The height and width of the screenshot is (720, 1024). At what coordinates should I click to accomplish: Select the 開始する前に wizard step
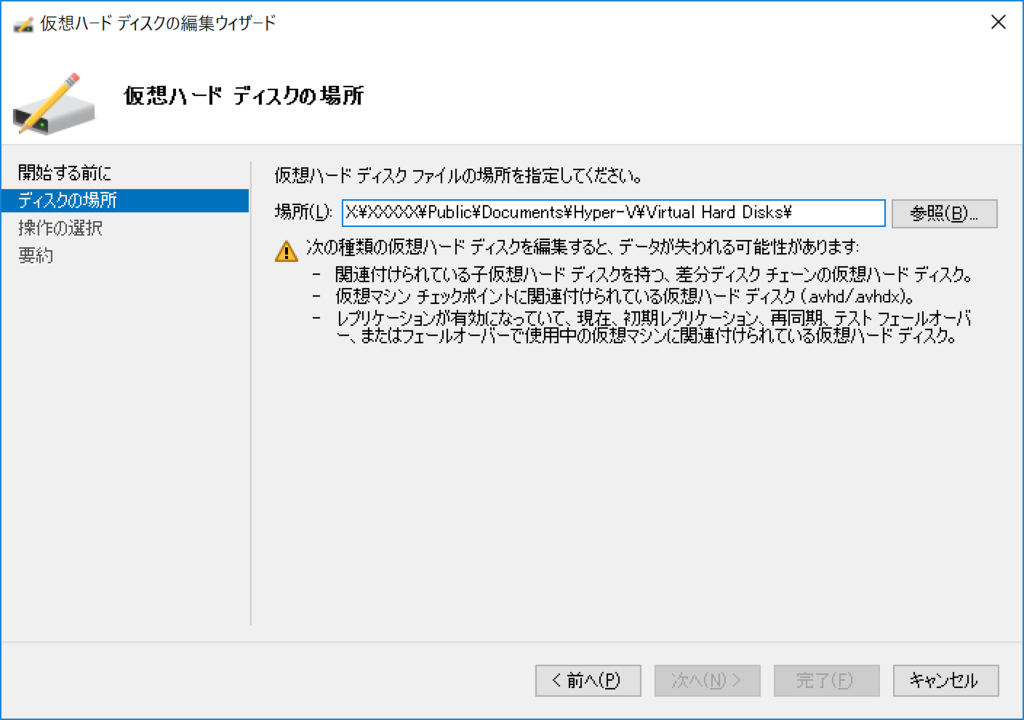(x=65, y=173)
